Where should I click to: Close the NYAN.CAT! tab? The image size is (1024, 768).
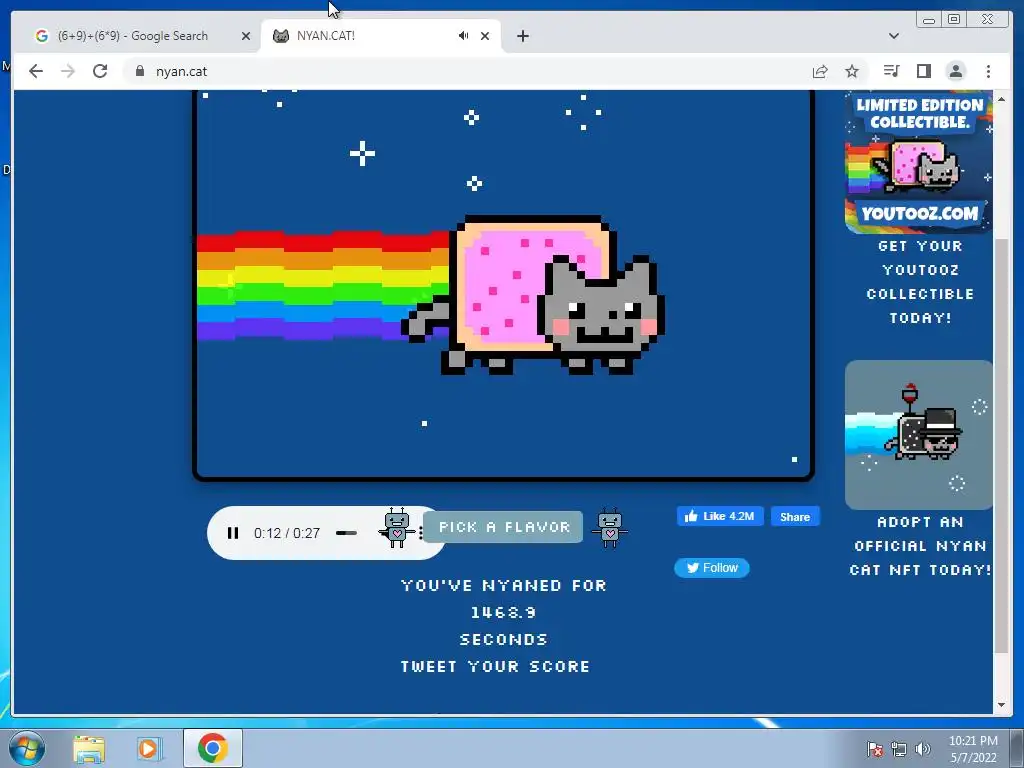tap(485, 36)
